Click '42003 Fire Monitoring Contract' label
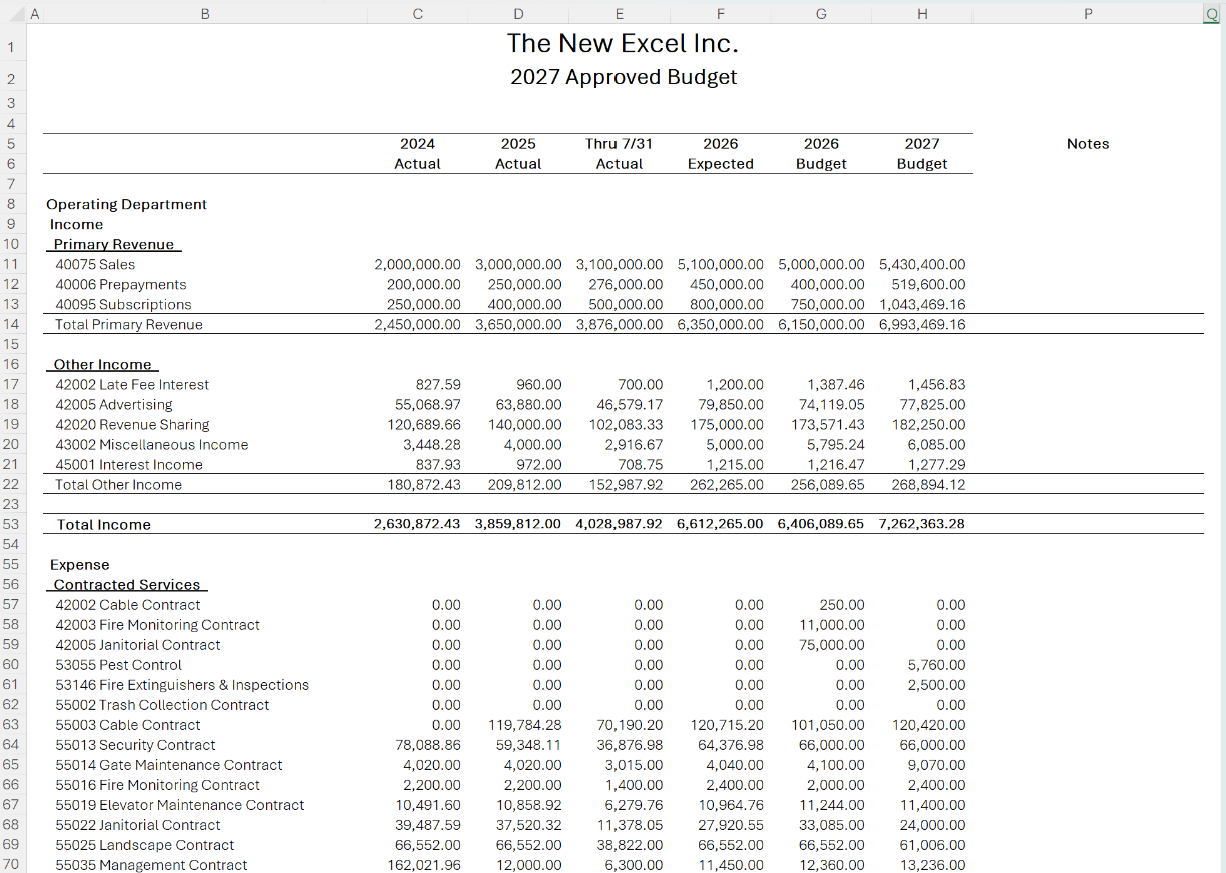1226x873 pixels. [x=157, y=624]
